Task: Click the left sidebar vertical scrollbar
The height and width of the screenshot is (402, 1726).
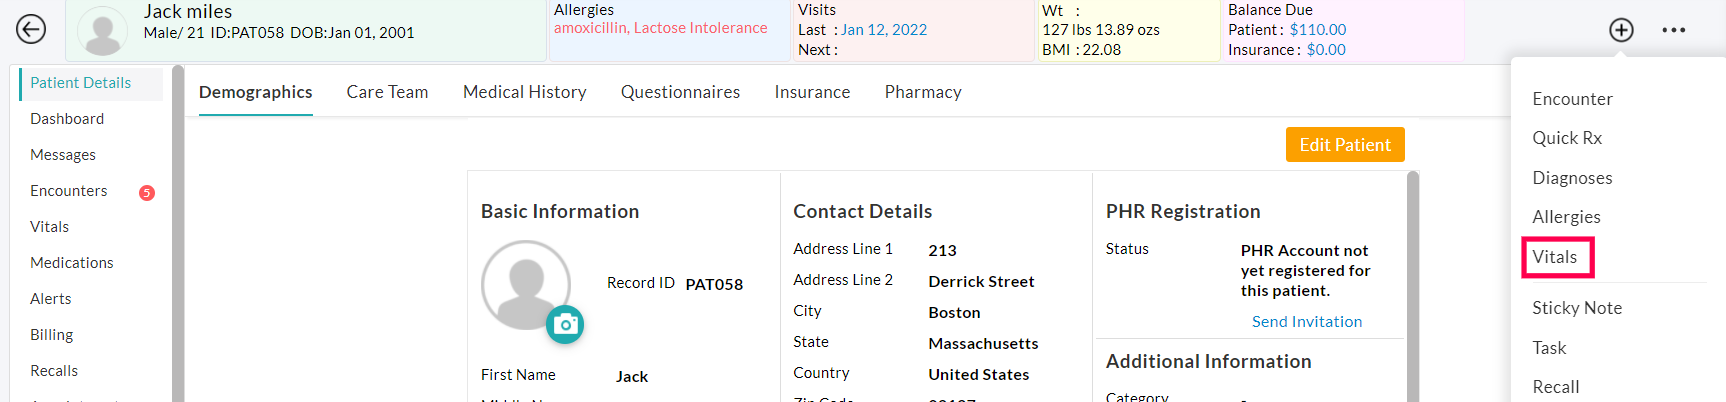Action: point(178,230)
